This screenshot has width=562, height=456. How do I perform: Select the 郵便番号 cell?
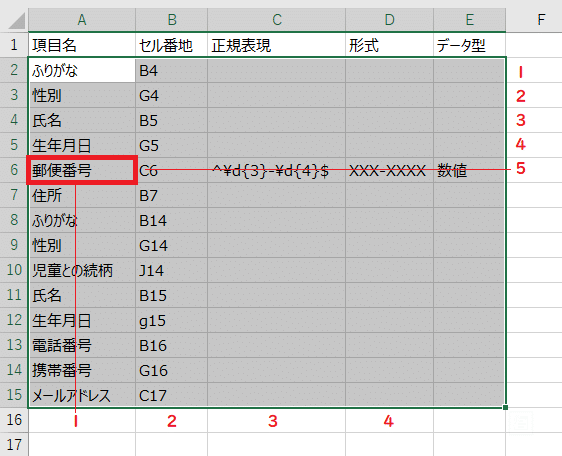82,170
